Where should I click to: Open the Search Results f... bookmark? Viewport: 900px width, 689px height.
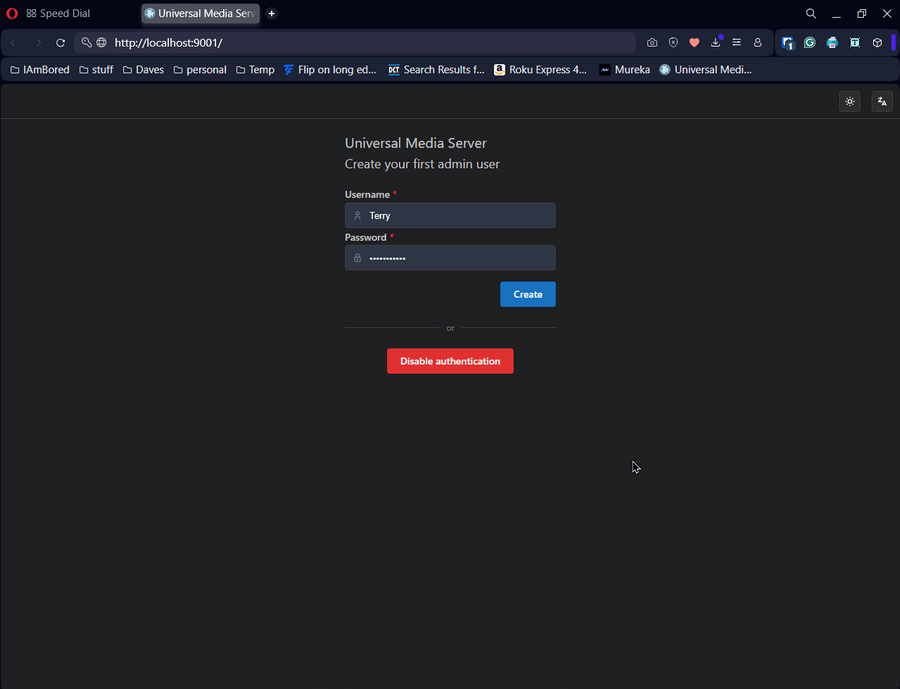pyautogui.click(x=436, y=69)
